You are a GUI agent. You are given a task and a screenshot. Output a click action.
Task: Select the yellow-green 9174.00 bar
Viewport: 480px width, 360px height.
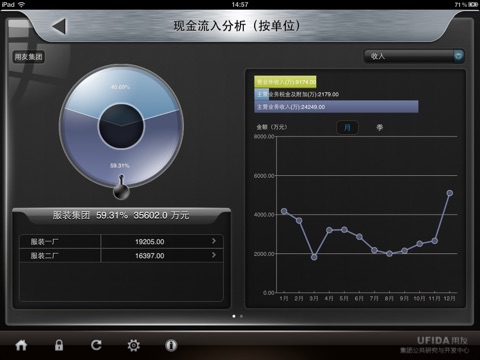pyautogui.click(x=285, y=82)
